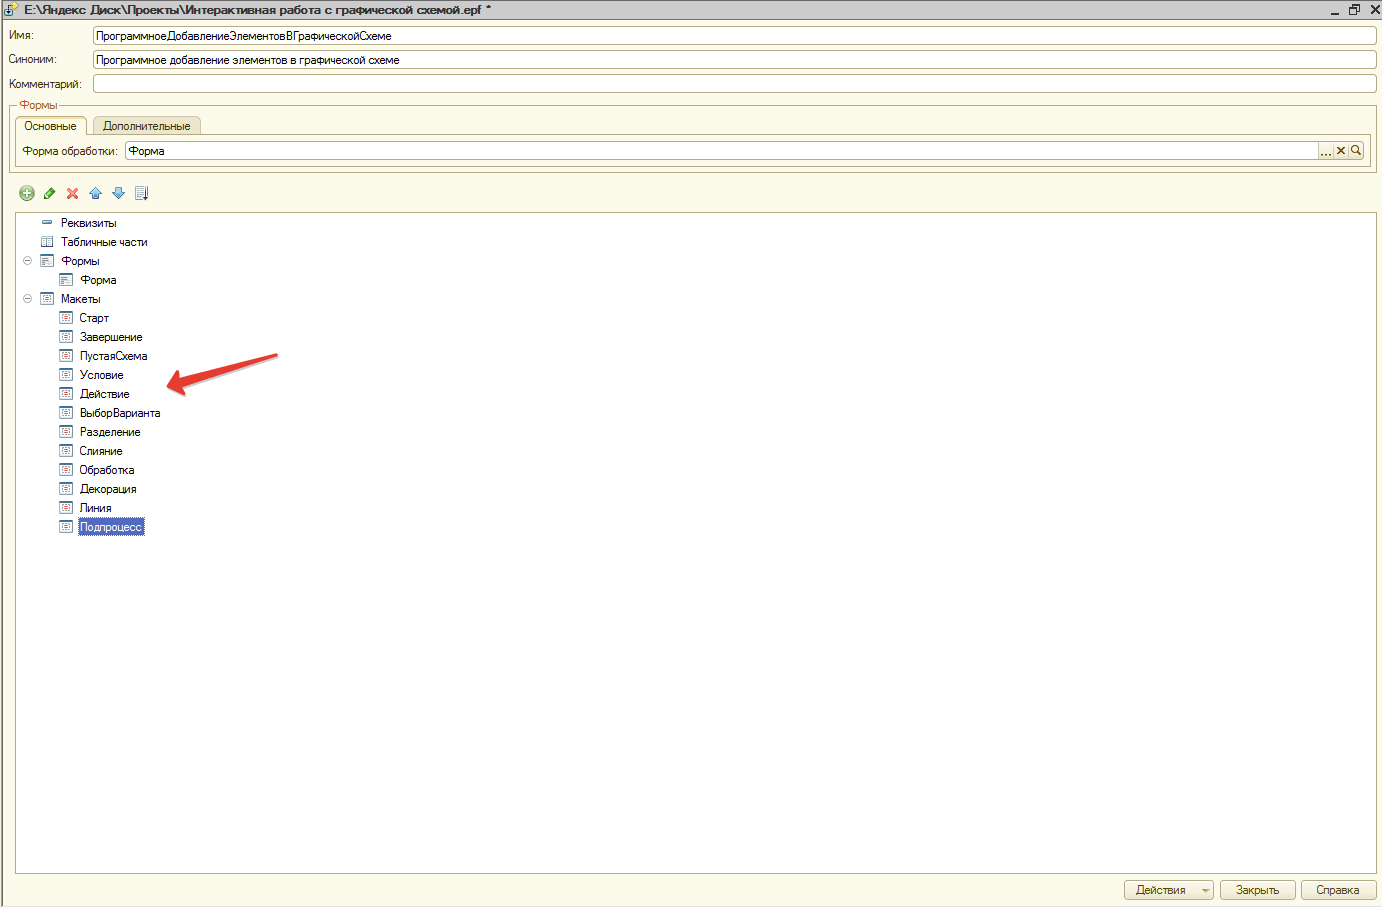Click the pencil Edit icon in toolbar
Viewport: 1382px width, 908px height.
(49, 193)
